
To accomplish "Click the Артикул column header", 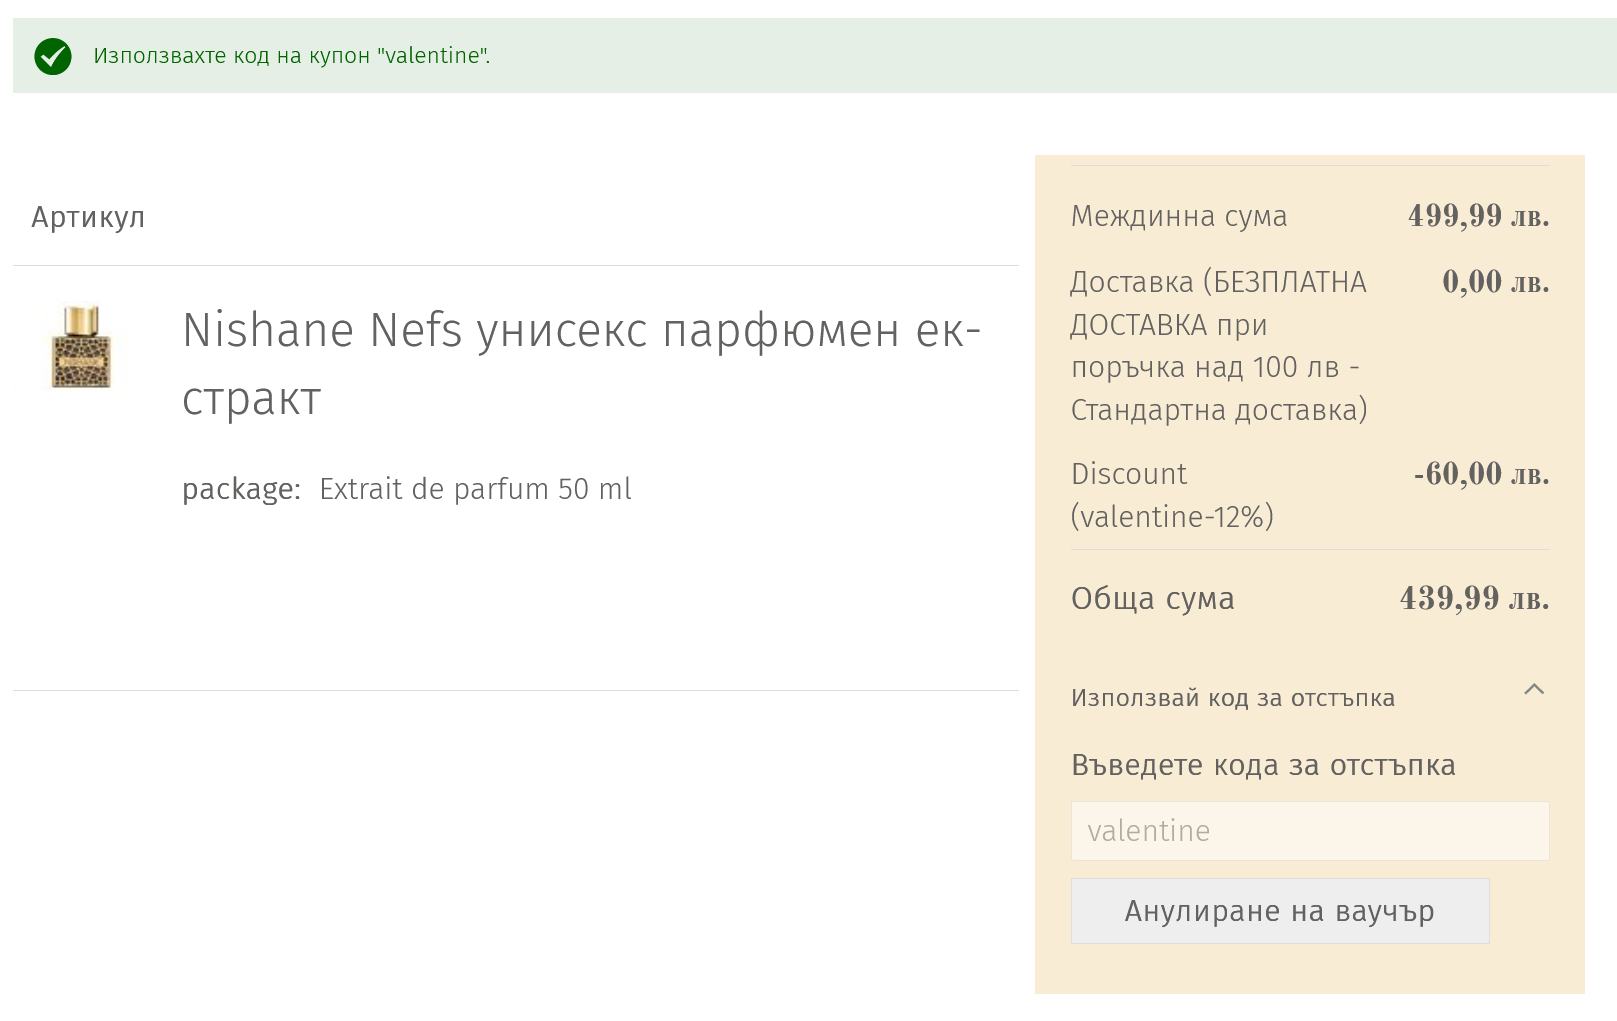I will [88, 217].
